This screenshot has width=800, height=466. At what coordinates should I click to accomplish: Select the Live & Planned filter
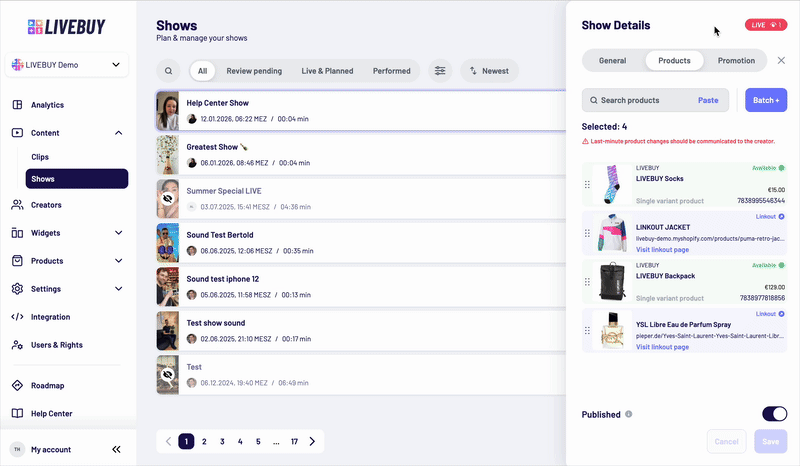(x=327, y=71)
